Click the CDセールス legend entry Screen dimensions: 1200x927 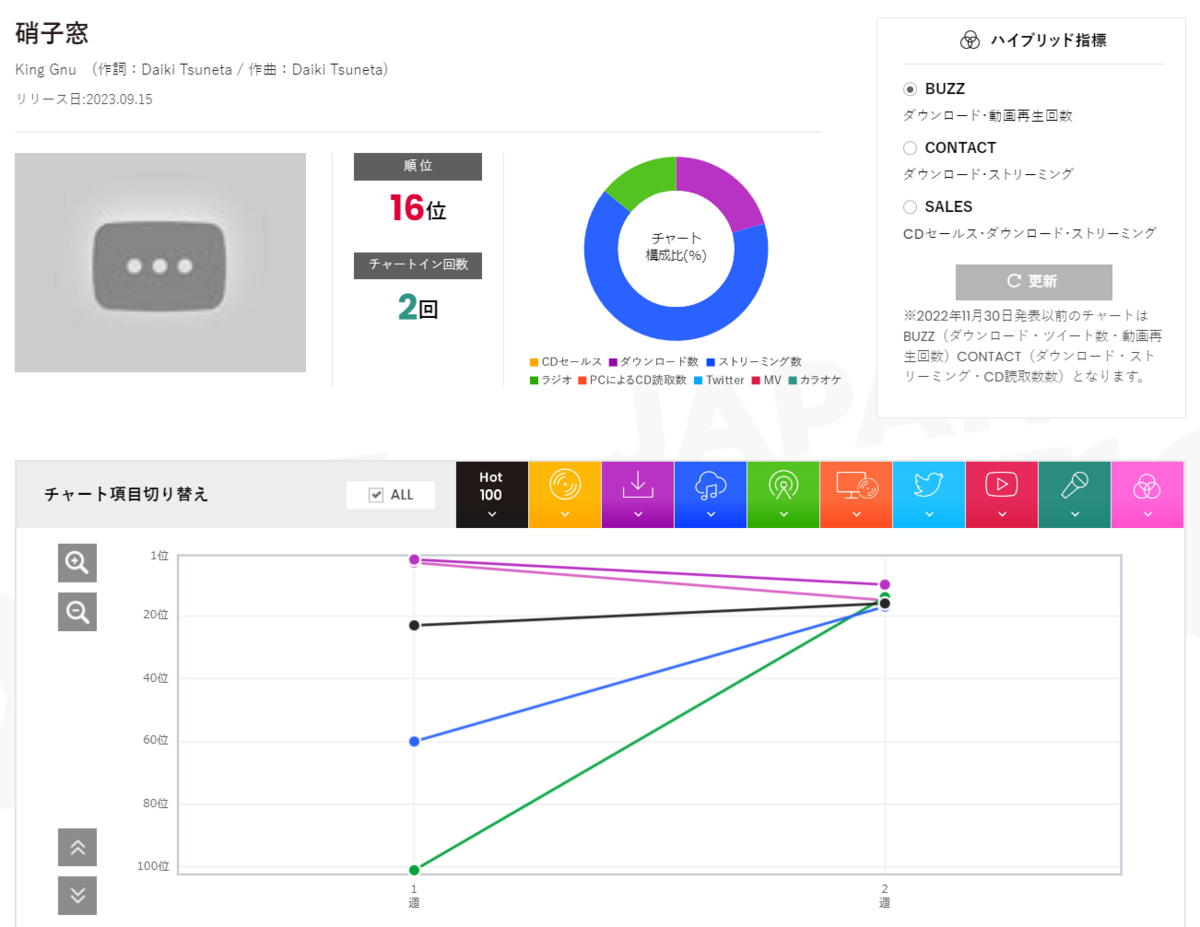coord(566,362)
